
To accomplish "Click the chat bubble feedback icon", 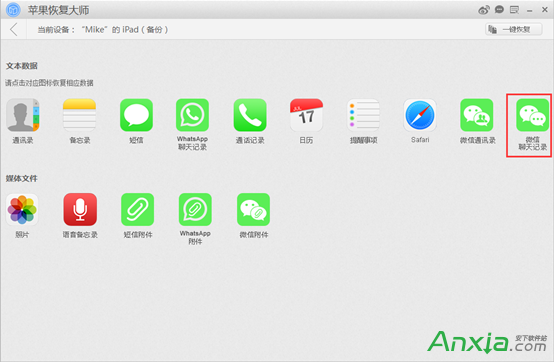I will (x=499, y=10).
